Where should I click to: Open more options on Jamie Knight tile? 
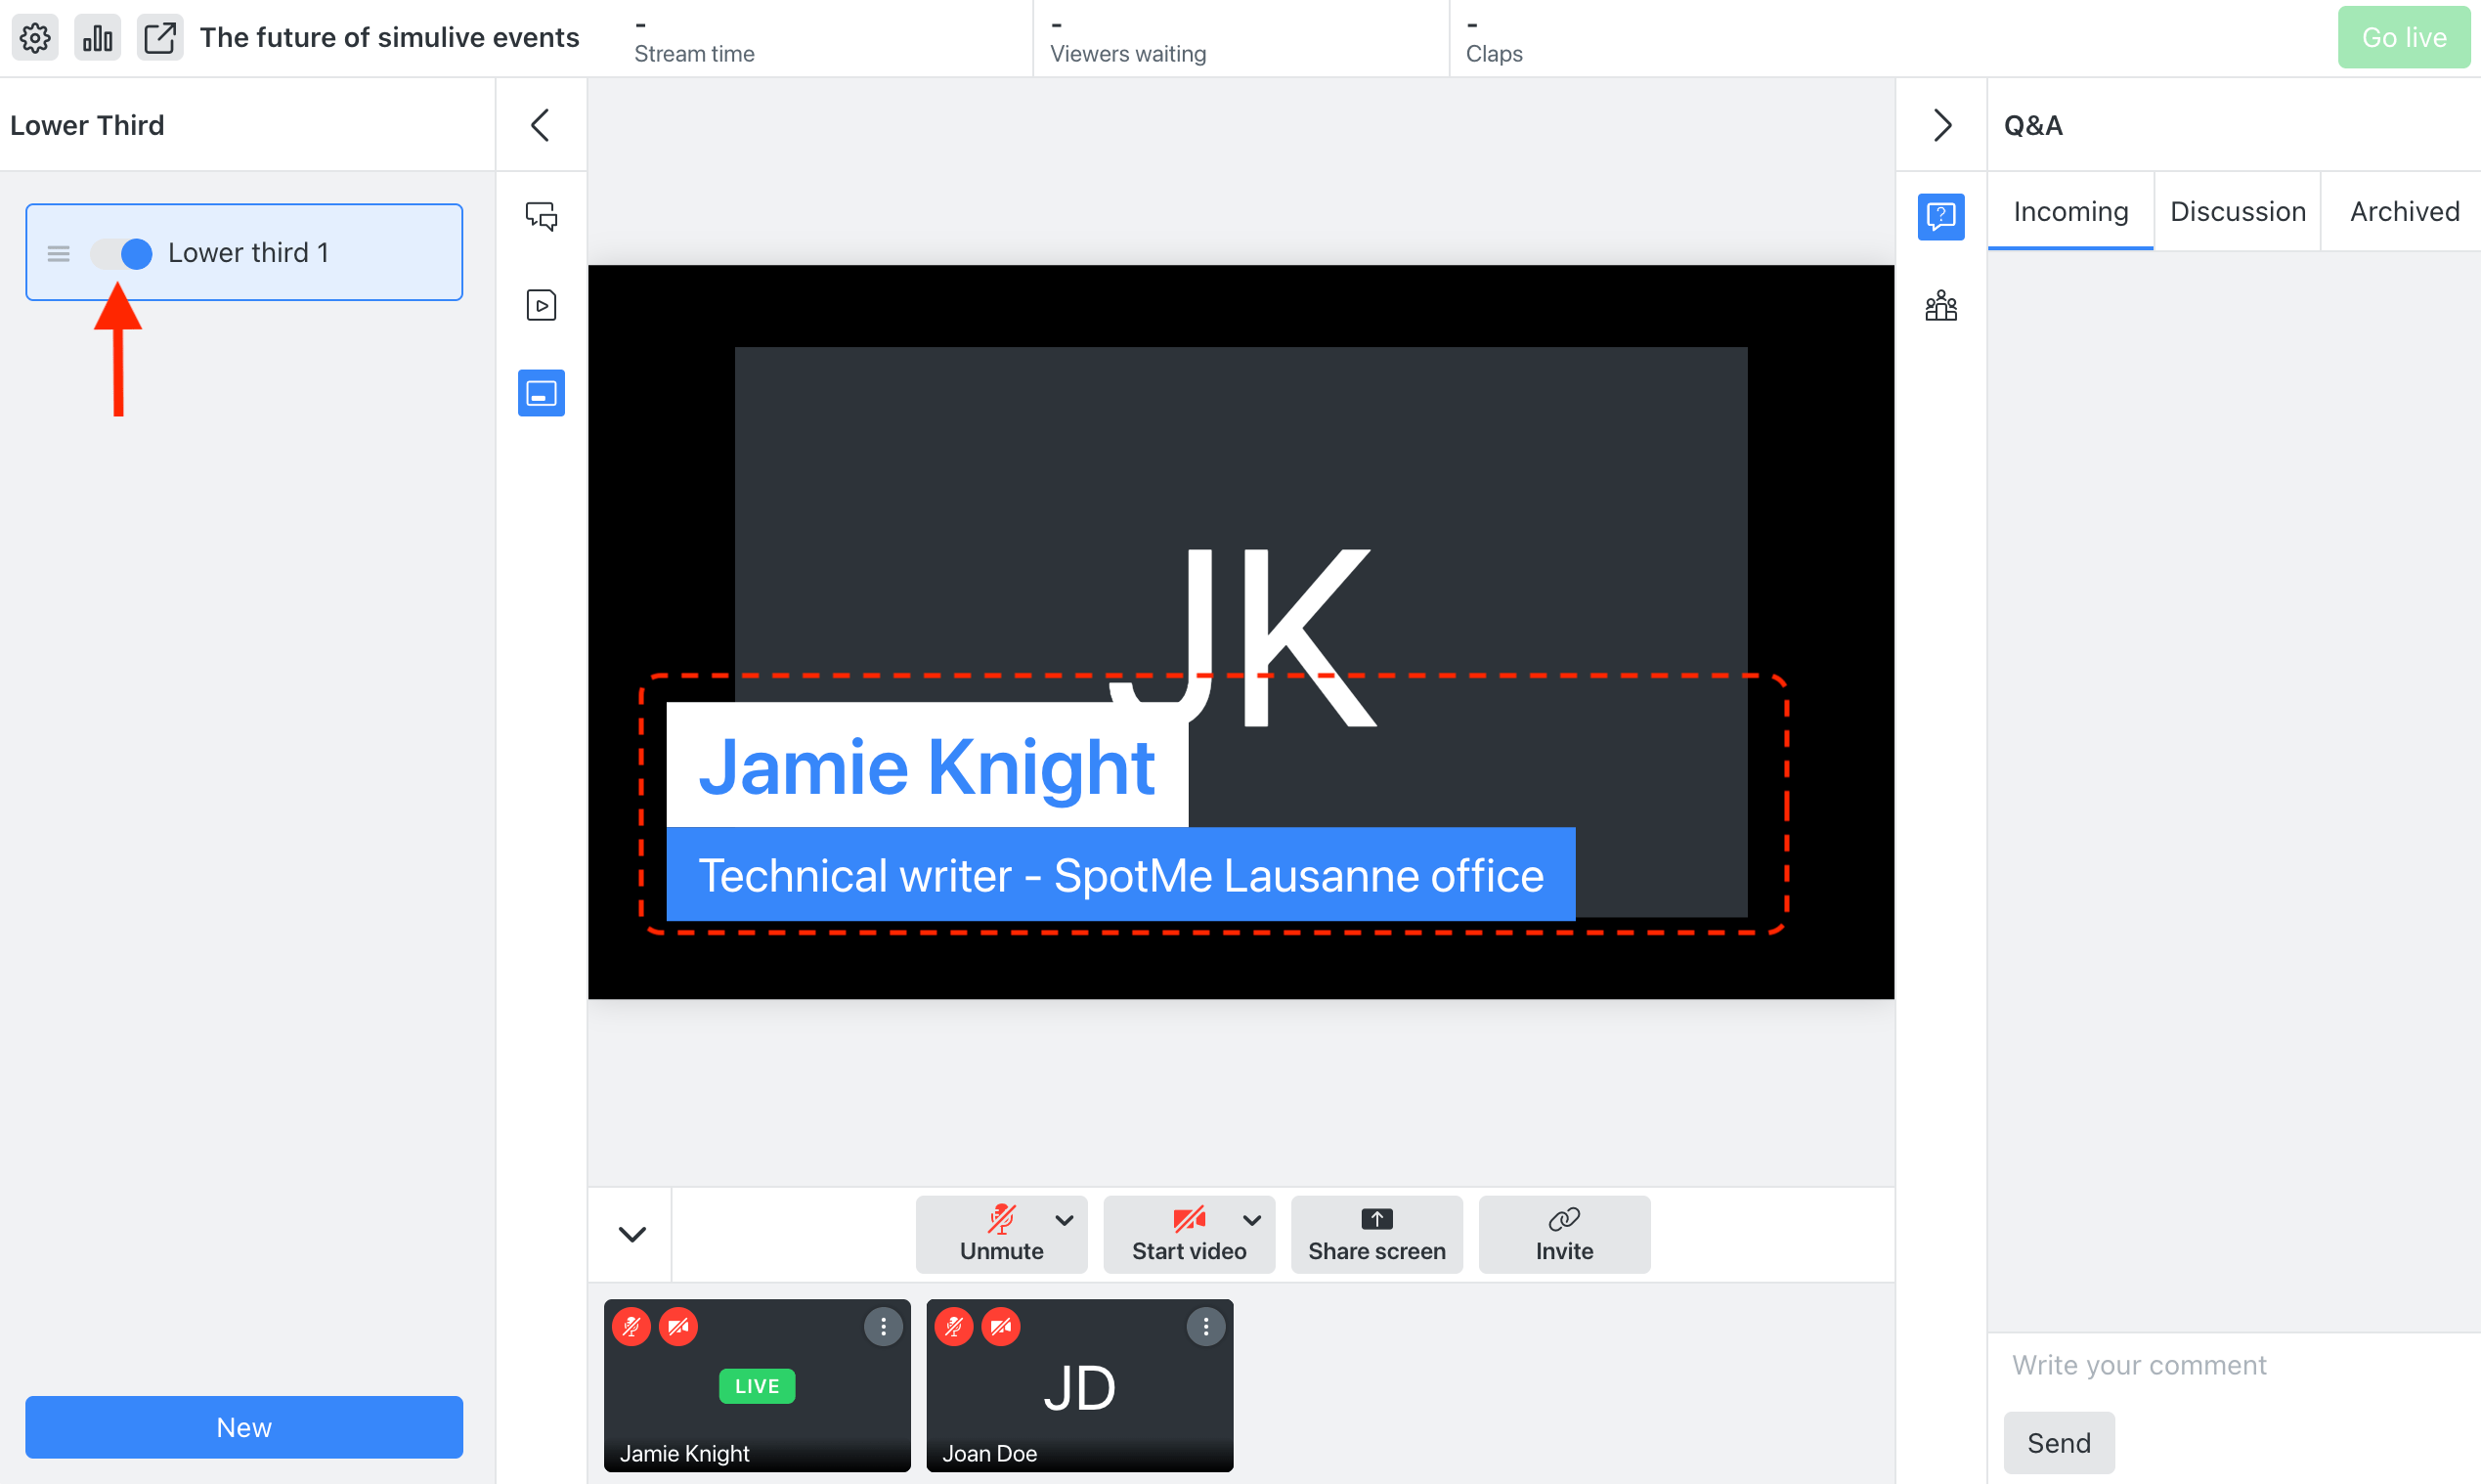click(883, 1326)
